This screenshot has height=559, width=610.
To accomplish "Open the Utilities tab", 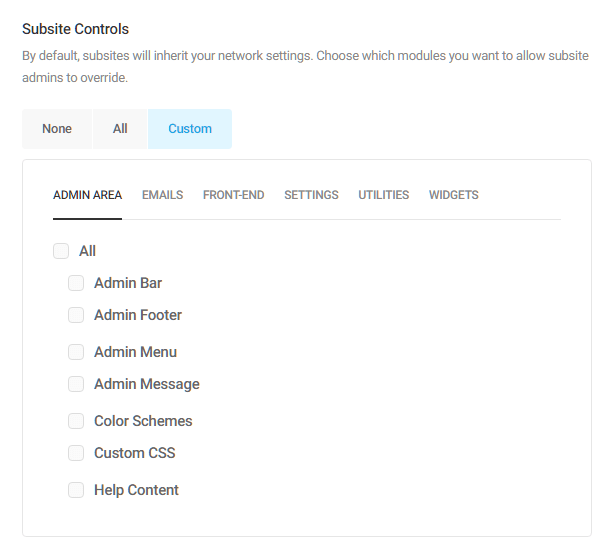I will tap(384, 195).
